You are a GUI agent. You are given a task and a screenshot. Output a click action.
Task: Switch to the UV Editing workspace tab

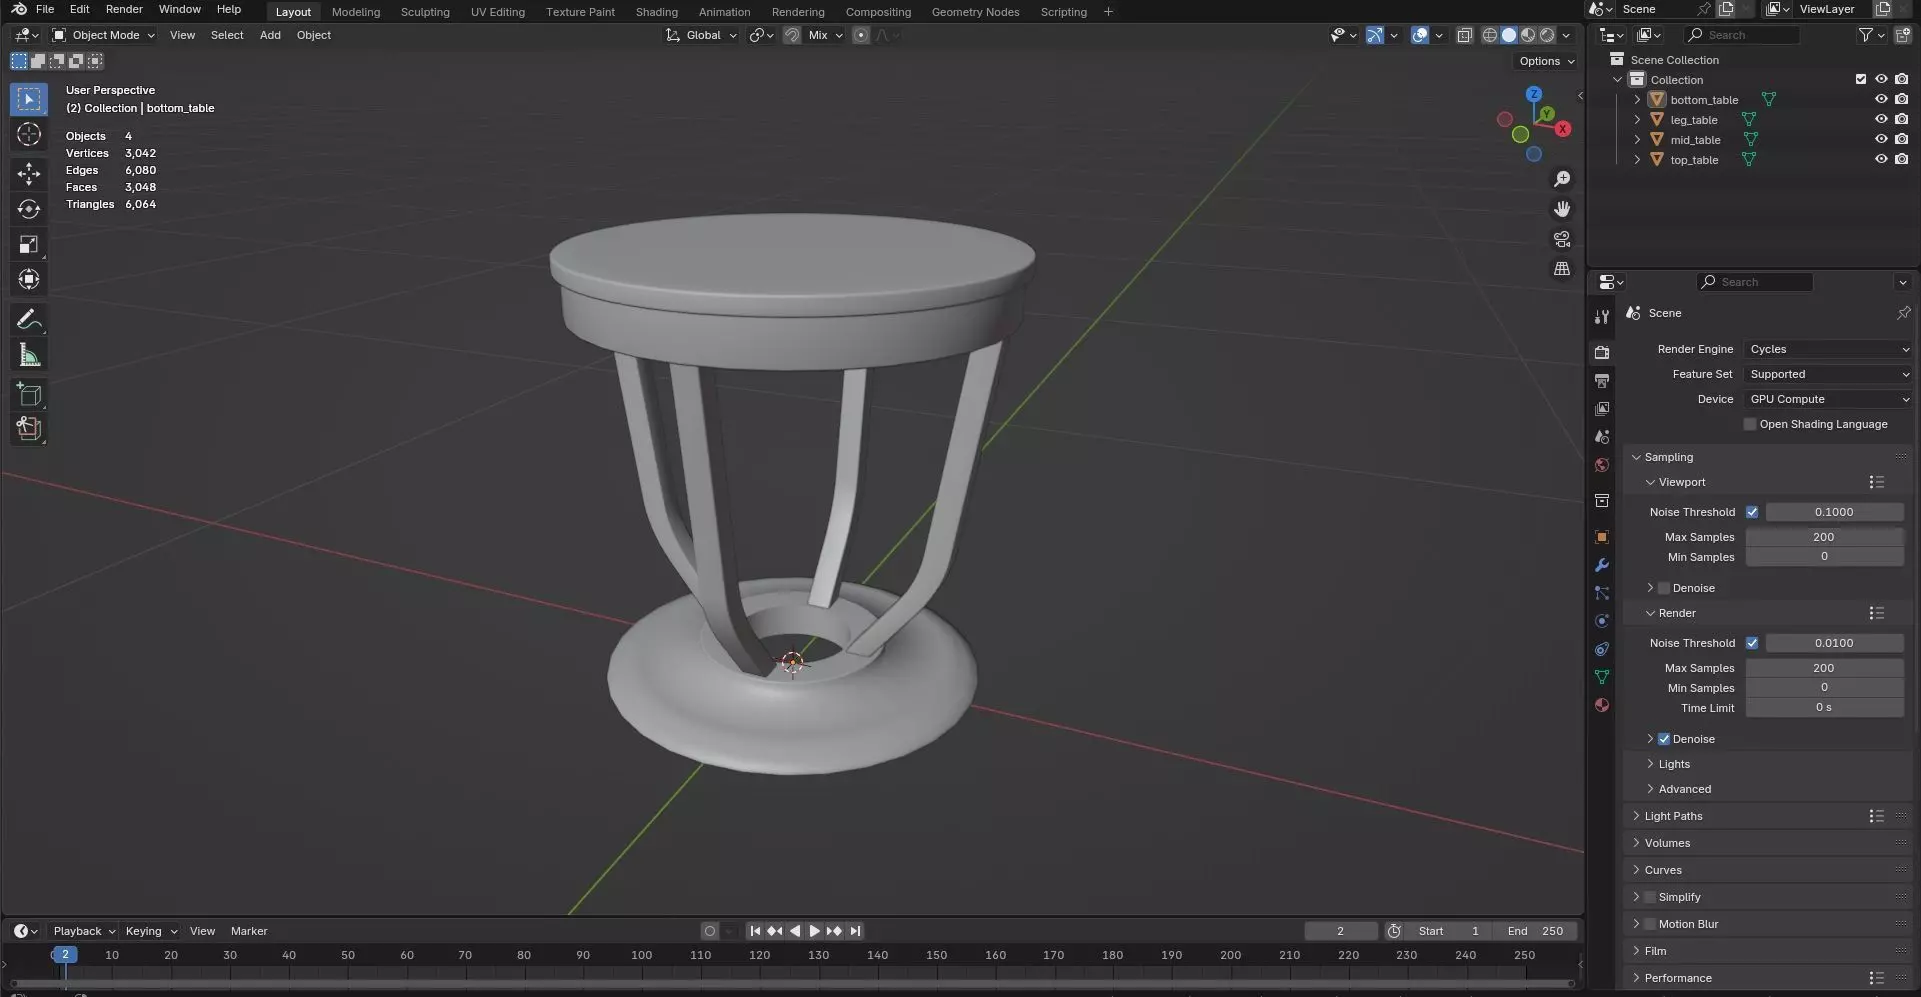pos(498,12)
